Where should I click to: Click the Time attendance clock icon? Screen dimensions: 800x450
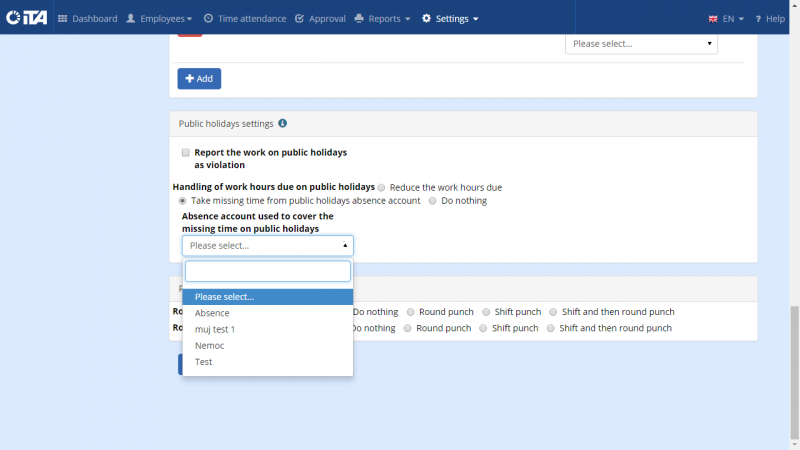(x=208, y=18)
